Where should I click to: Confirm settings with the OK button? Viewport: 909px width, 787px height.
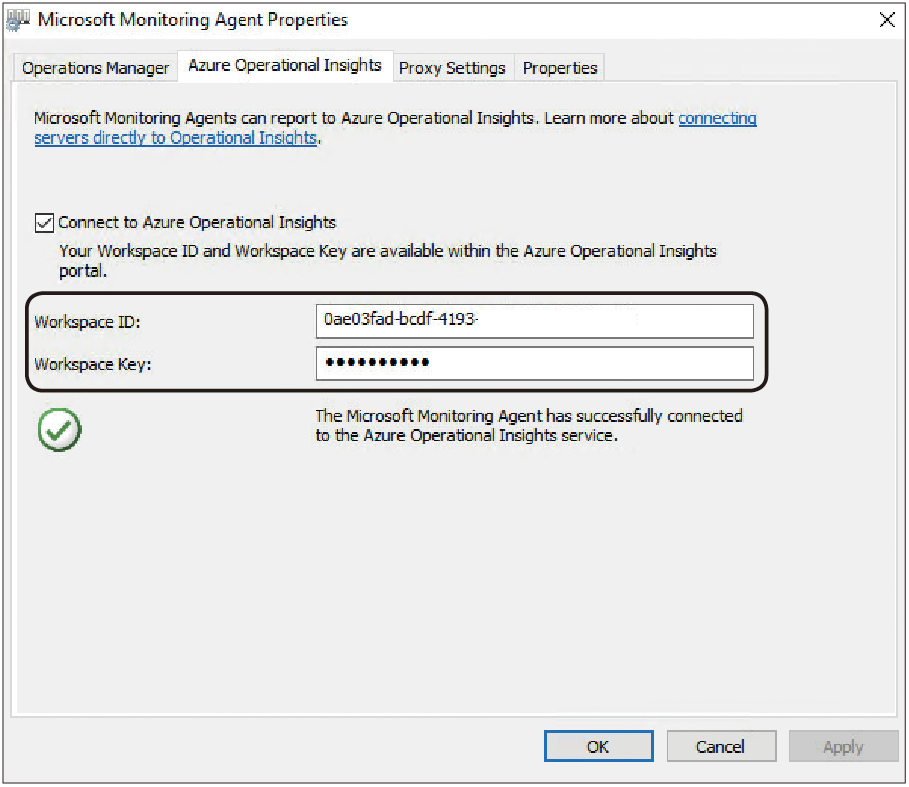click(598, 746)
